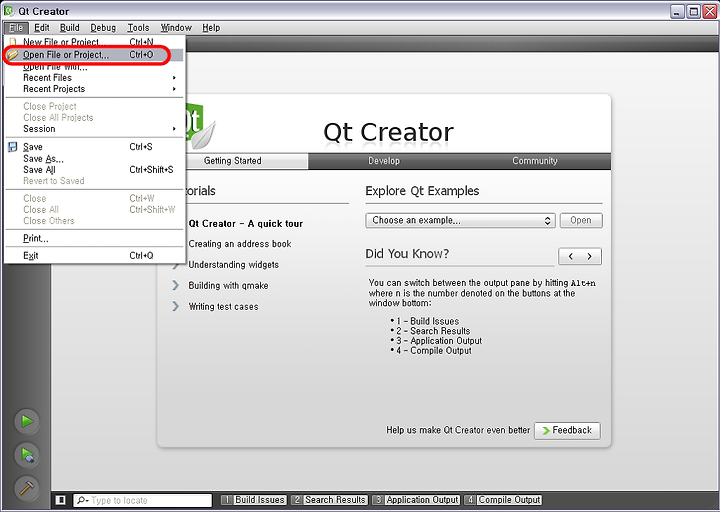This screenshot has width=720, height=512.
Task: Switch to the Develop tab
Action: click(384, 161)
